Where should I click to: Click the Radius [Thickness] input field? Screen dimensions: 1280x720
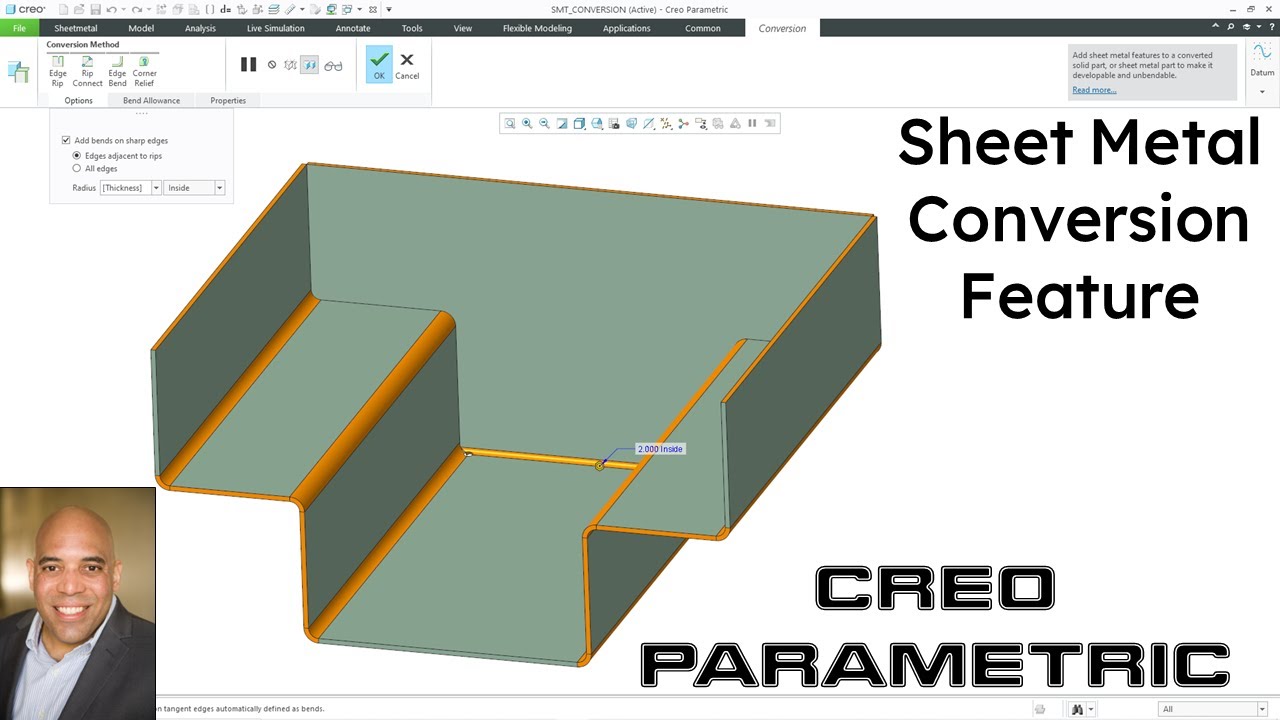click(125, 188)
